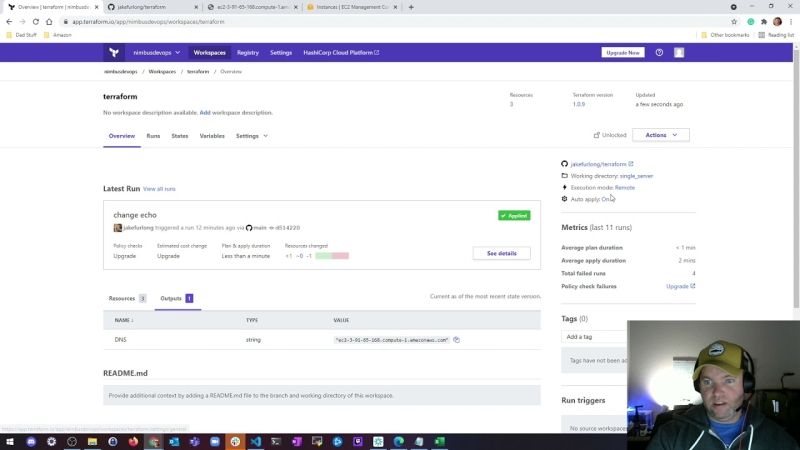Click the Terraform version 1.0.9 link
This screenshot has width=800, height=450.
[x=579, y=104]
